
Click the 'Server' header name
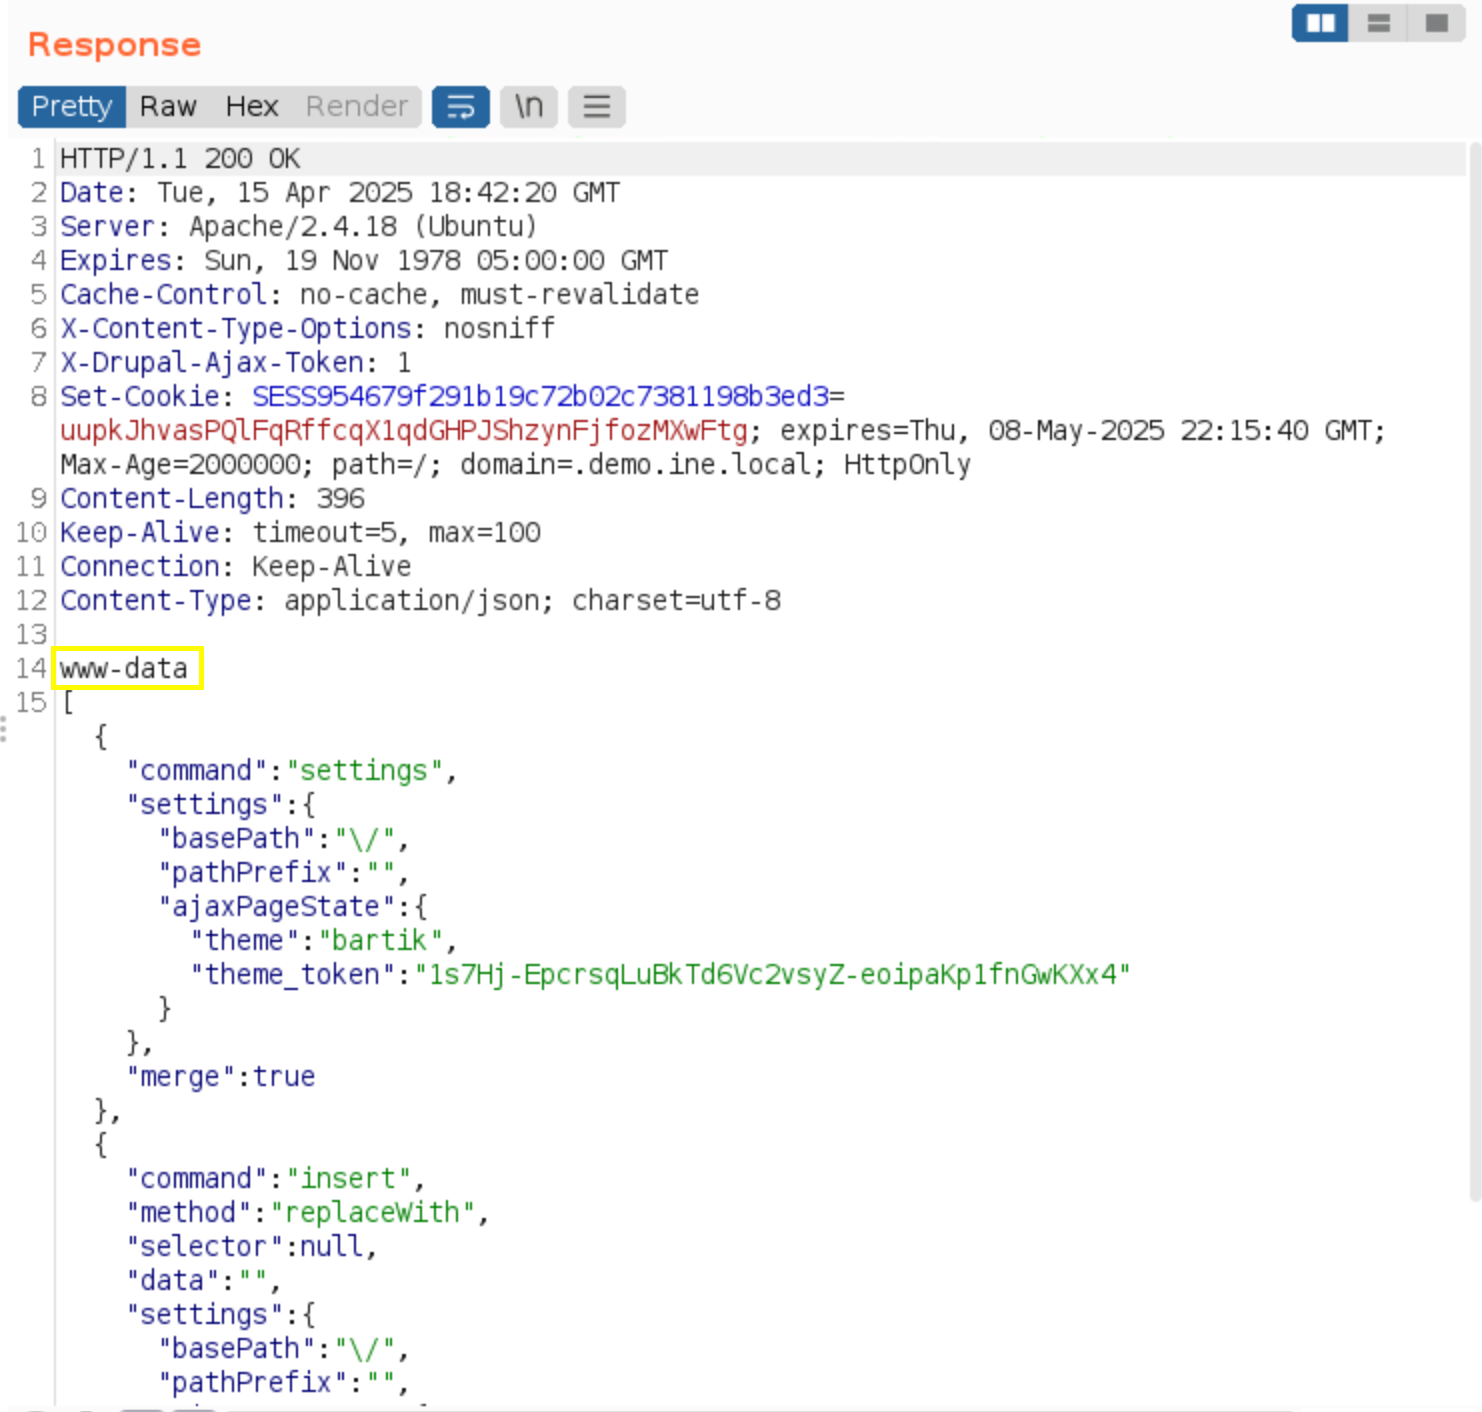click(108, 226)
